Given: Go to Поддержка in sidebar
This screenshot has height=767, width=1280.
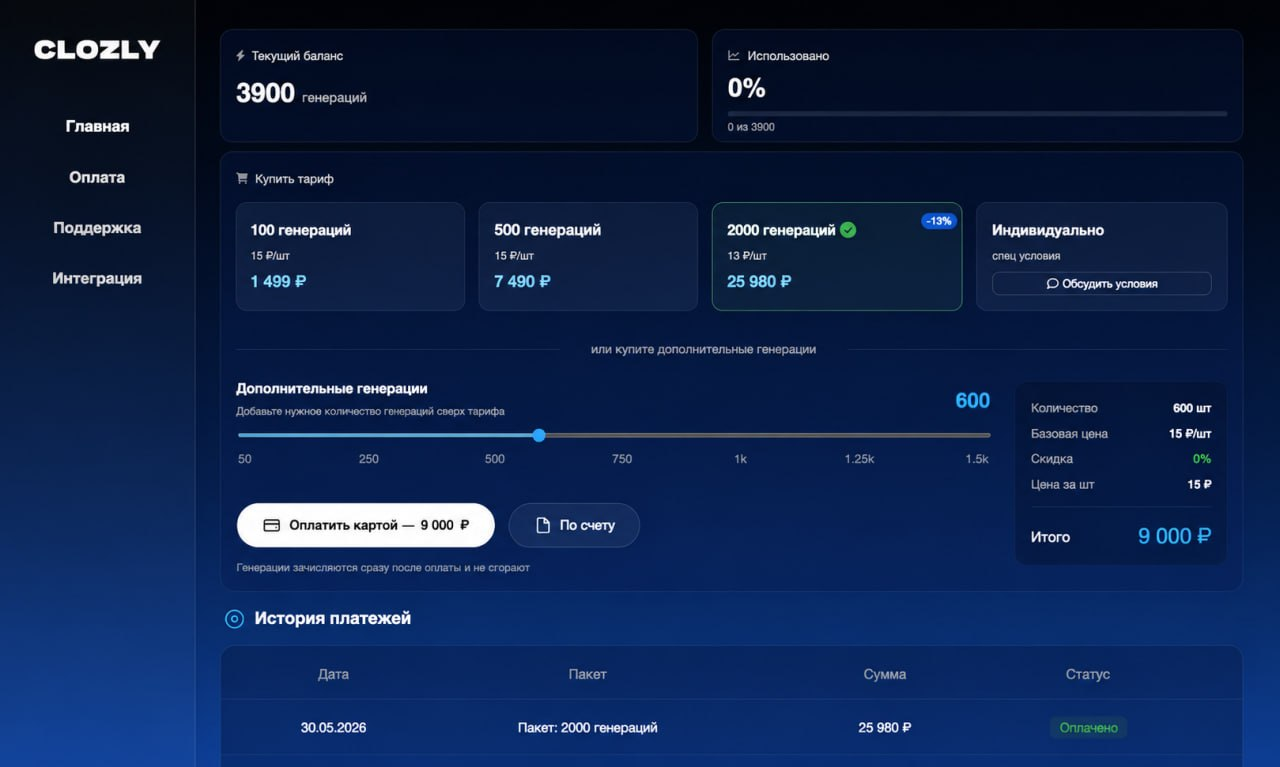Looking at the screenshot, I should (x=97, y=228).
